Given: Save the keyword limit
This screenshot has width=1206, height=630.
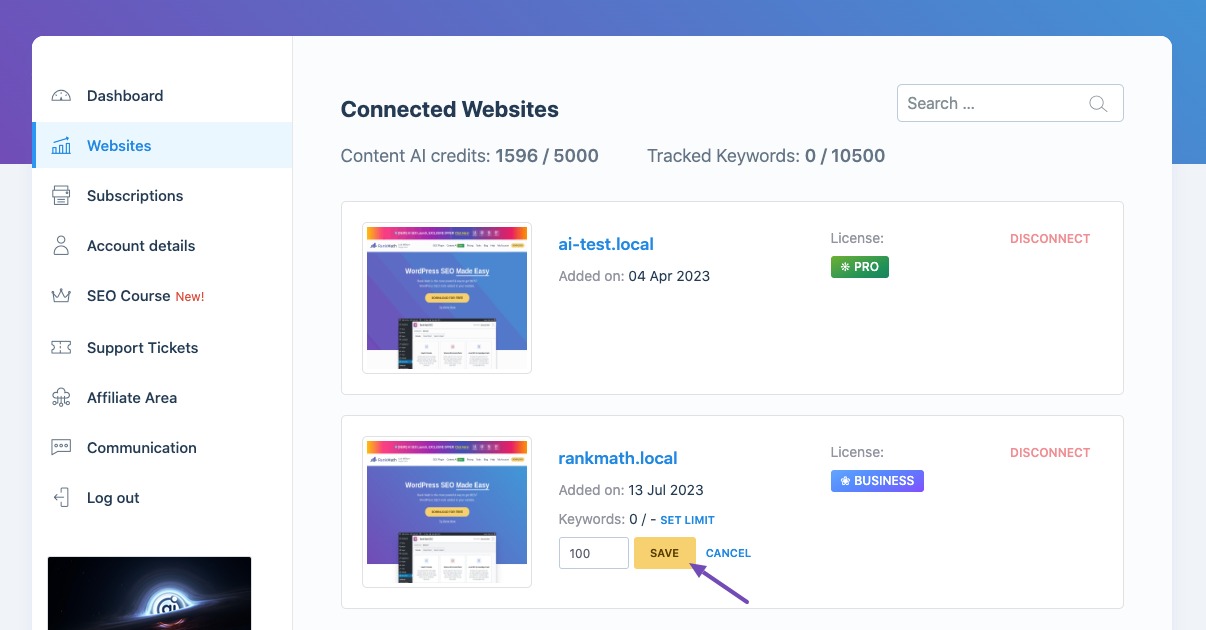Looking at the screenshot, I should click(x=664, y=553).
